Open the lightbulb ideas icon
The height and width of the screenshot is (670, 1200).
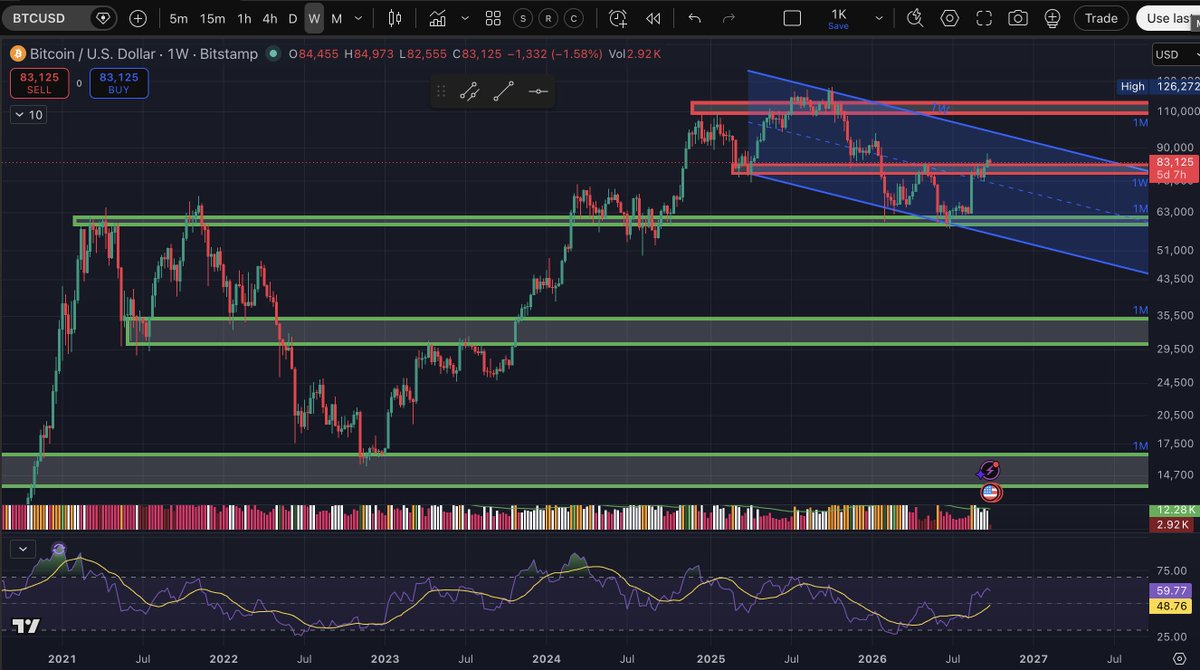click(1052, 18)
